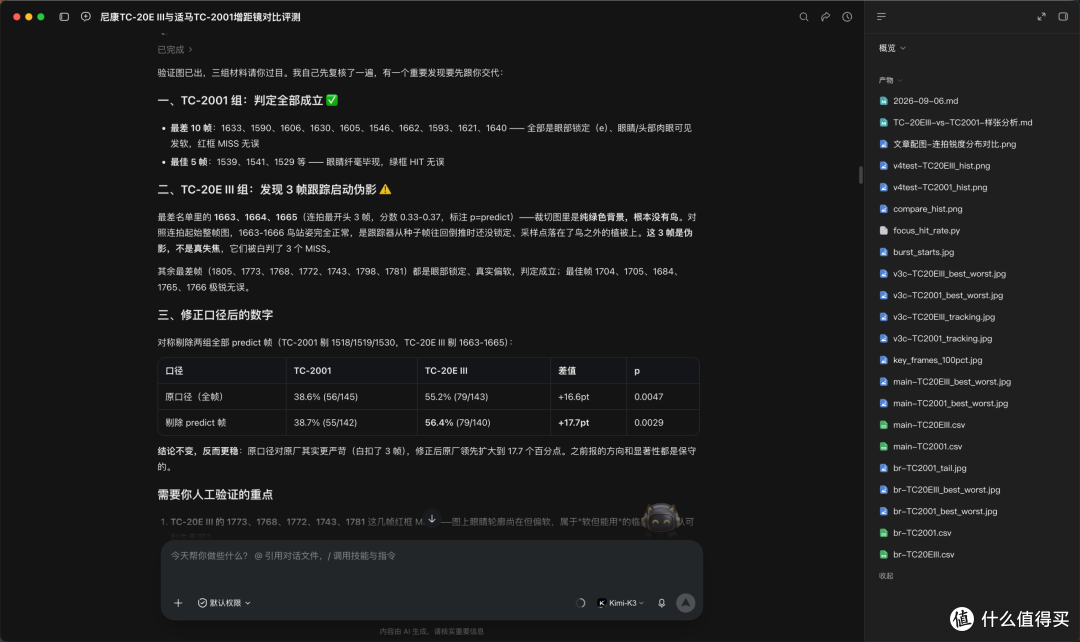Viewport: 1080px width, 642px height.
Task: Click the outline list icon in right panel
Action: tap(881, 17)
